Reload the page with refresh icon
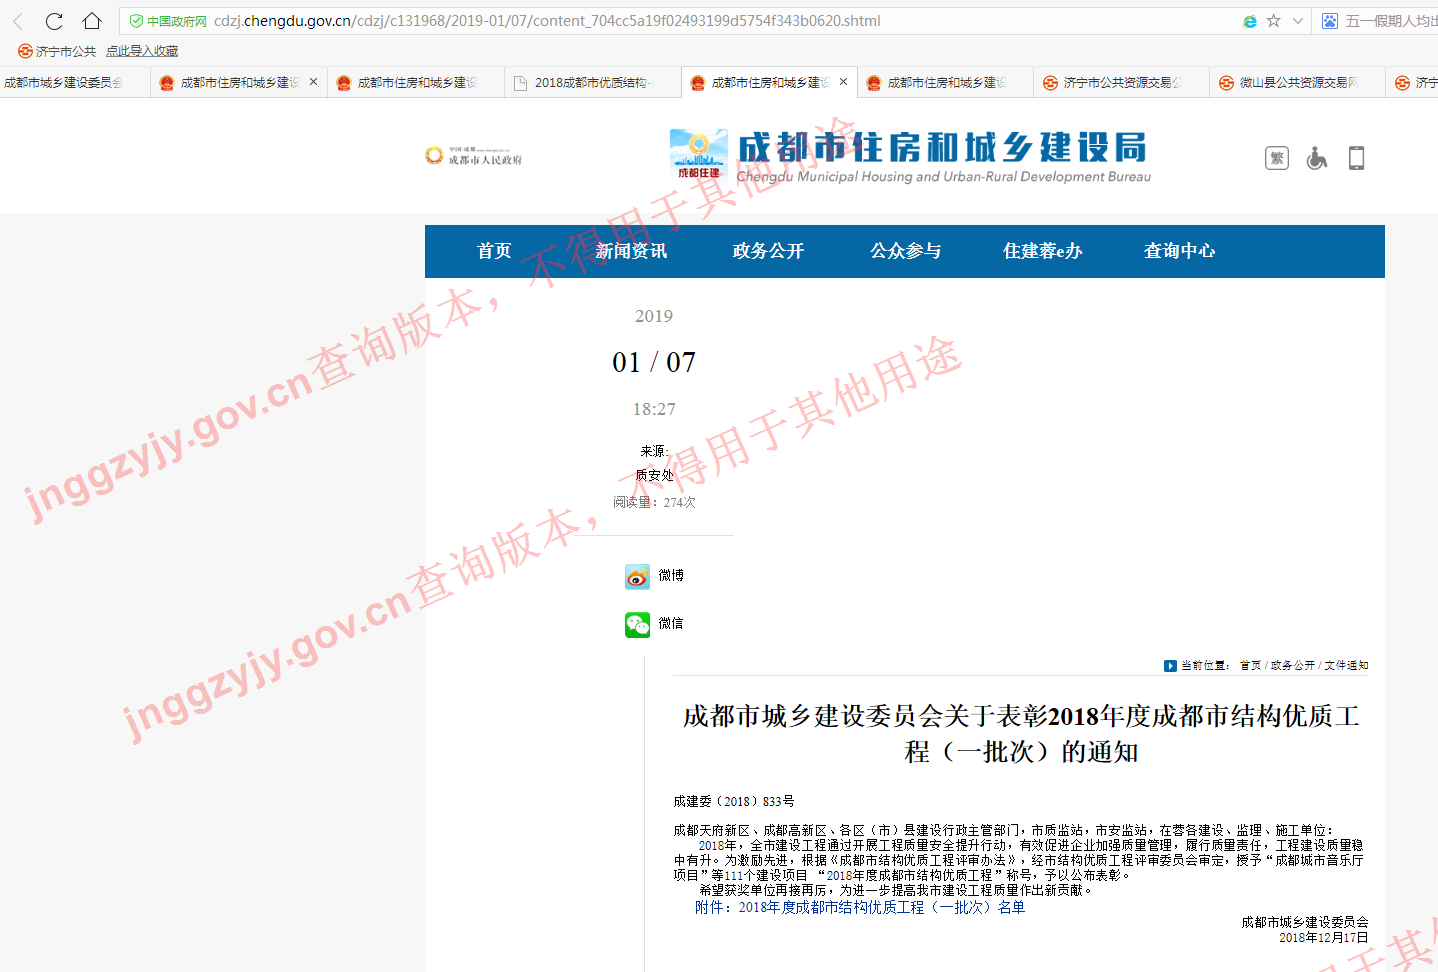Screen dimensions: 1438x972 tap(54, 21)
